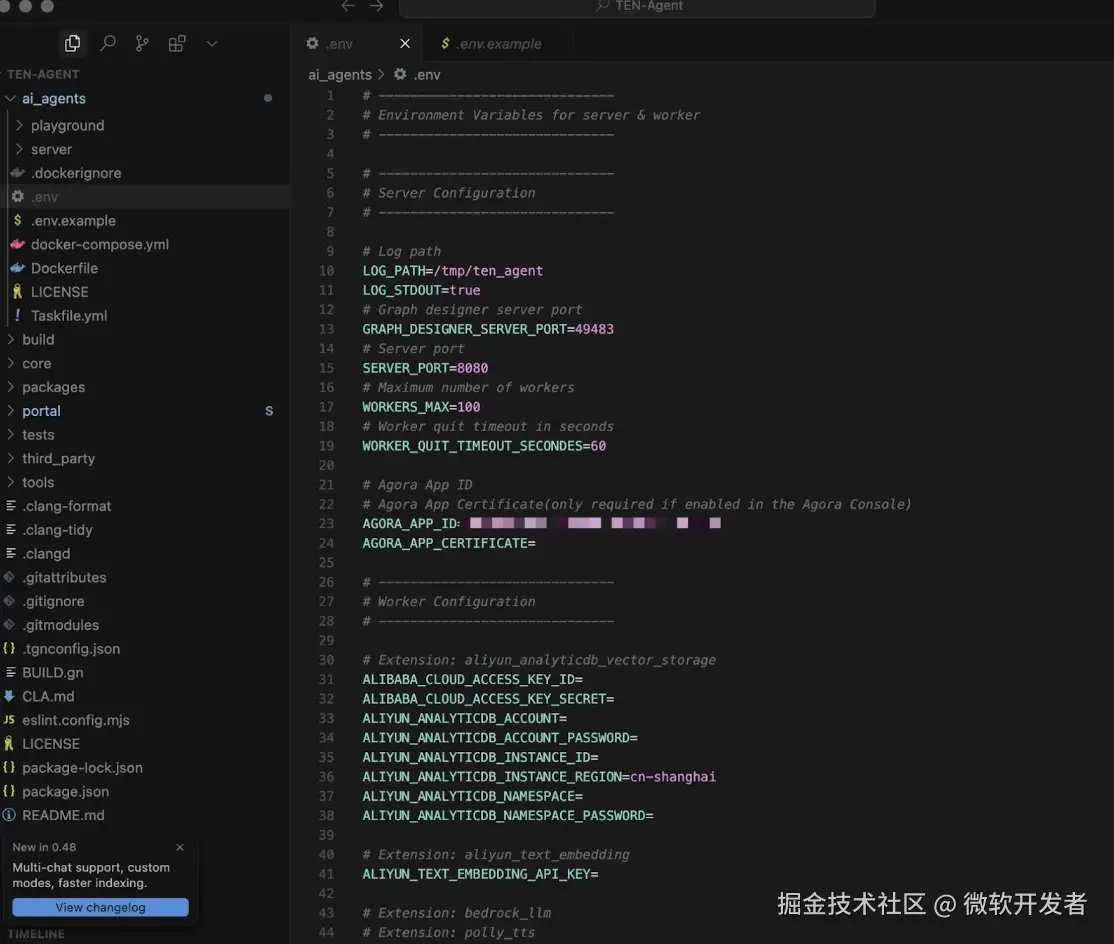Viewport: 1114px width, 944px height.
Task: Open the root LICENSE file below eslint.config.mjs
Action: click(x=144, y=744)
